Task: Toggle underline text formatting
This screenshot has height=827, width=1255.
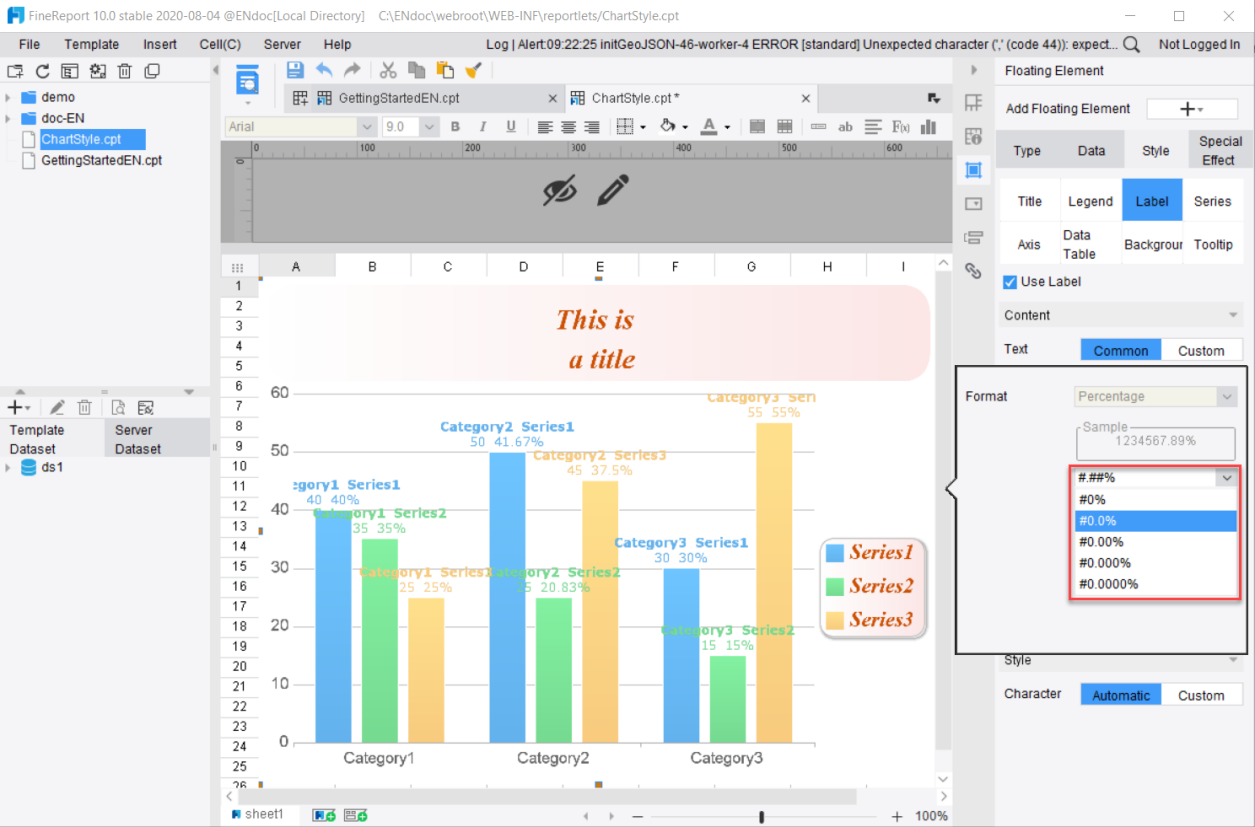Action: [x=511, y=127]
